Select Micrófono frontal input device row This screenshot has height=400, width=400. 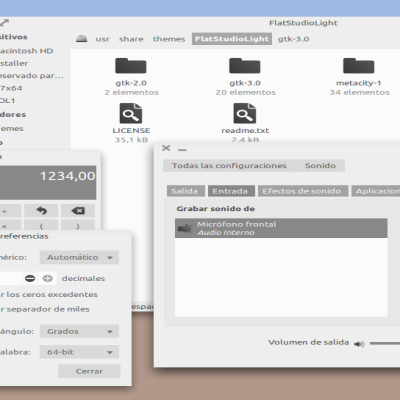tap(281, 228)
